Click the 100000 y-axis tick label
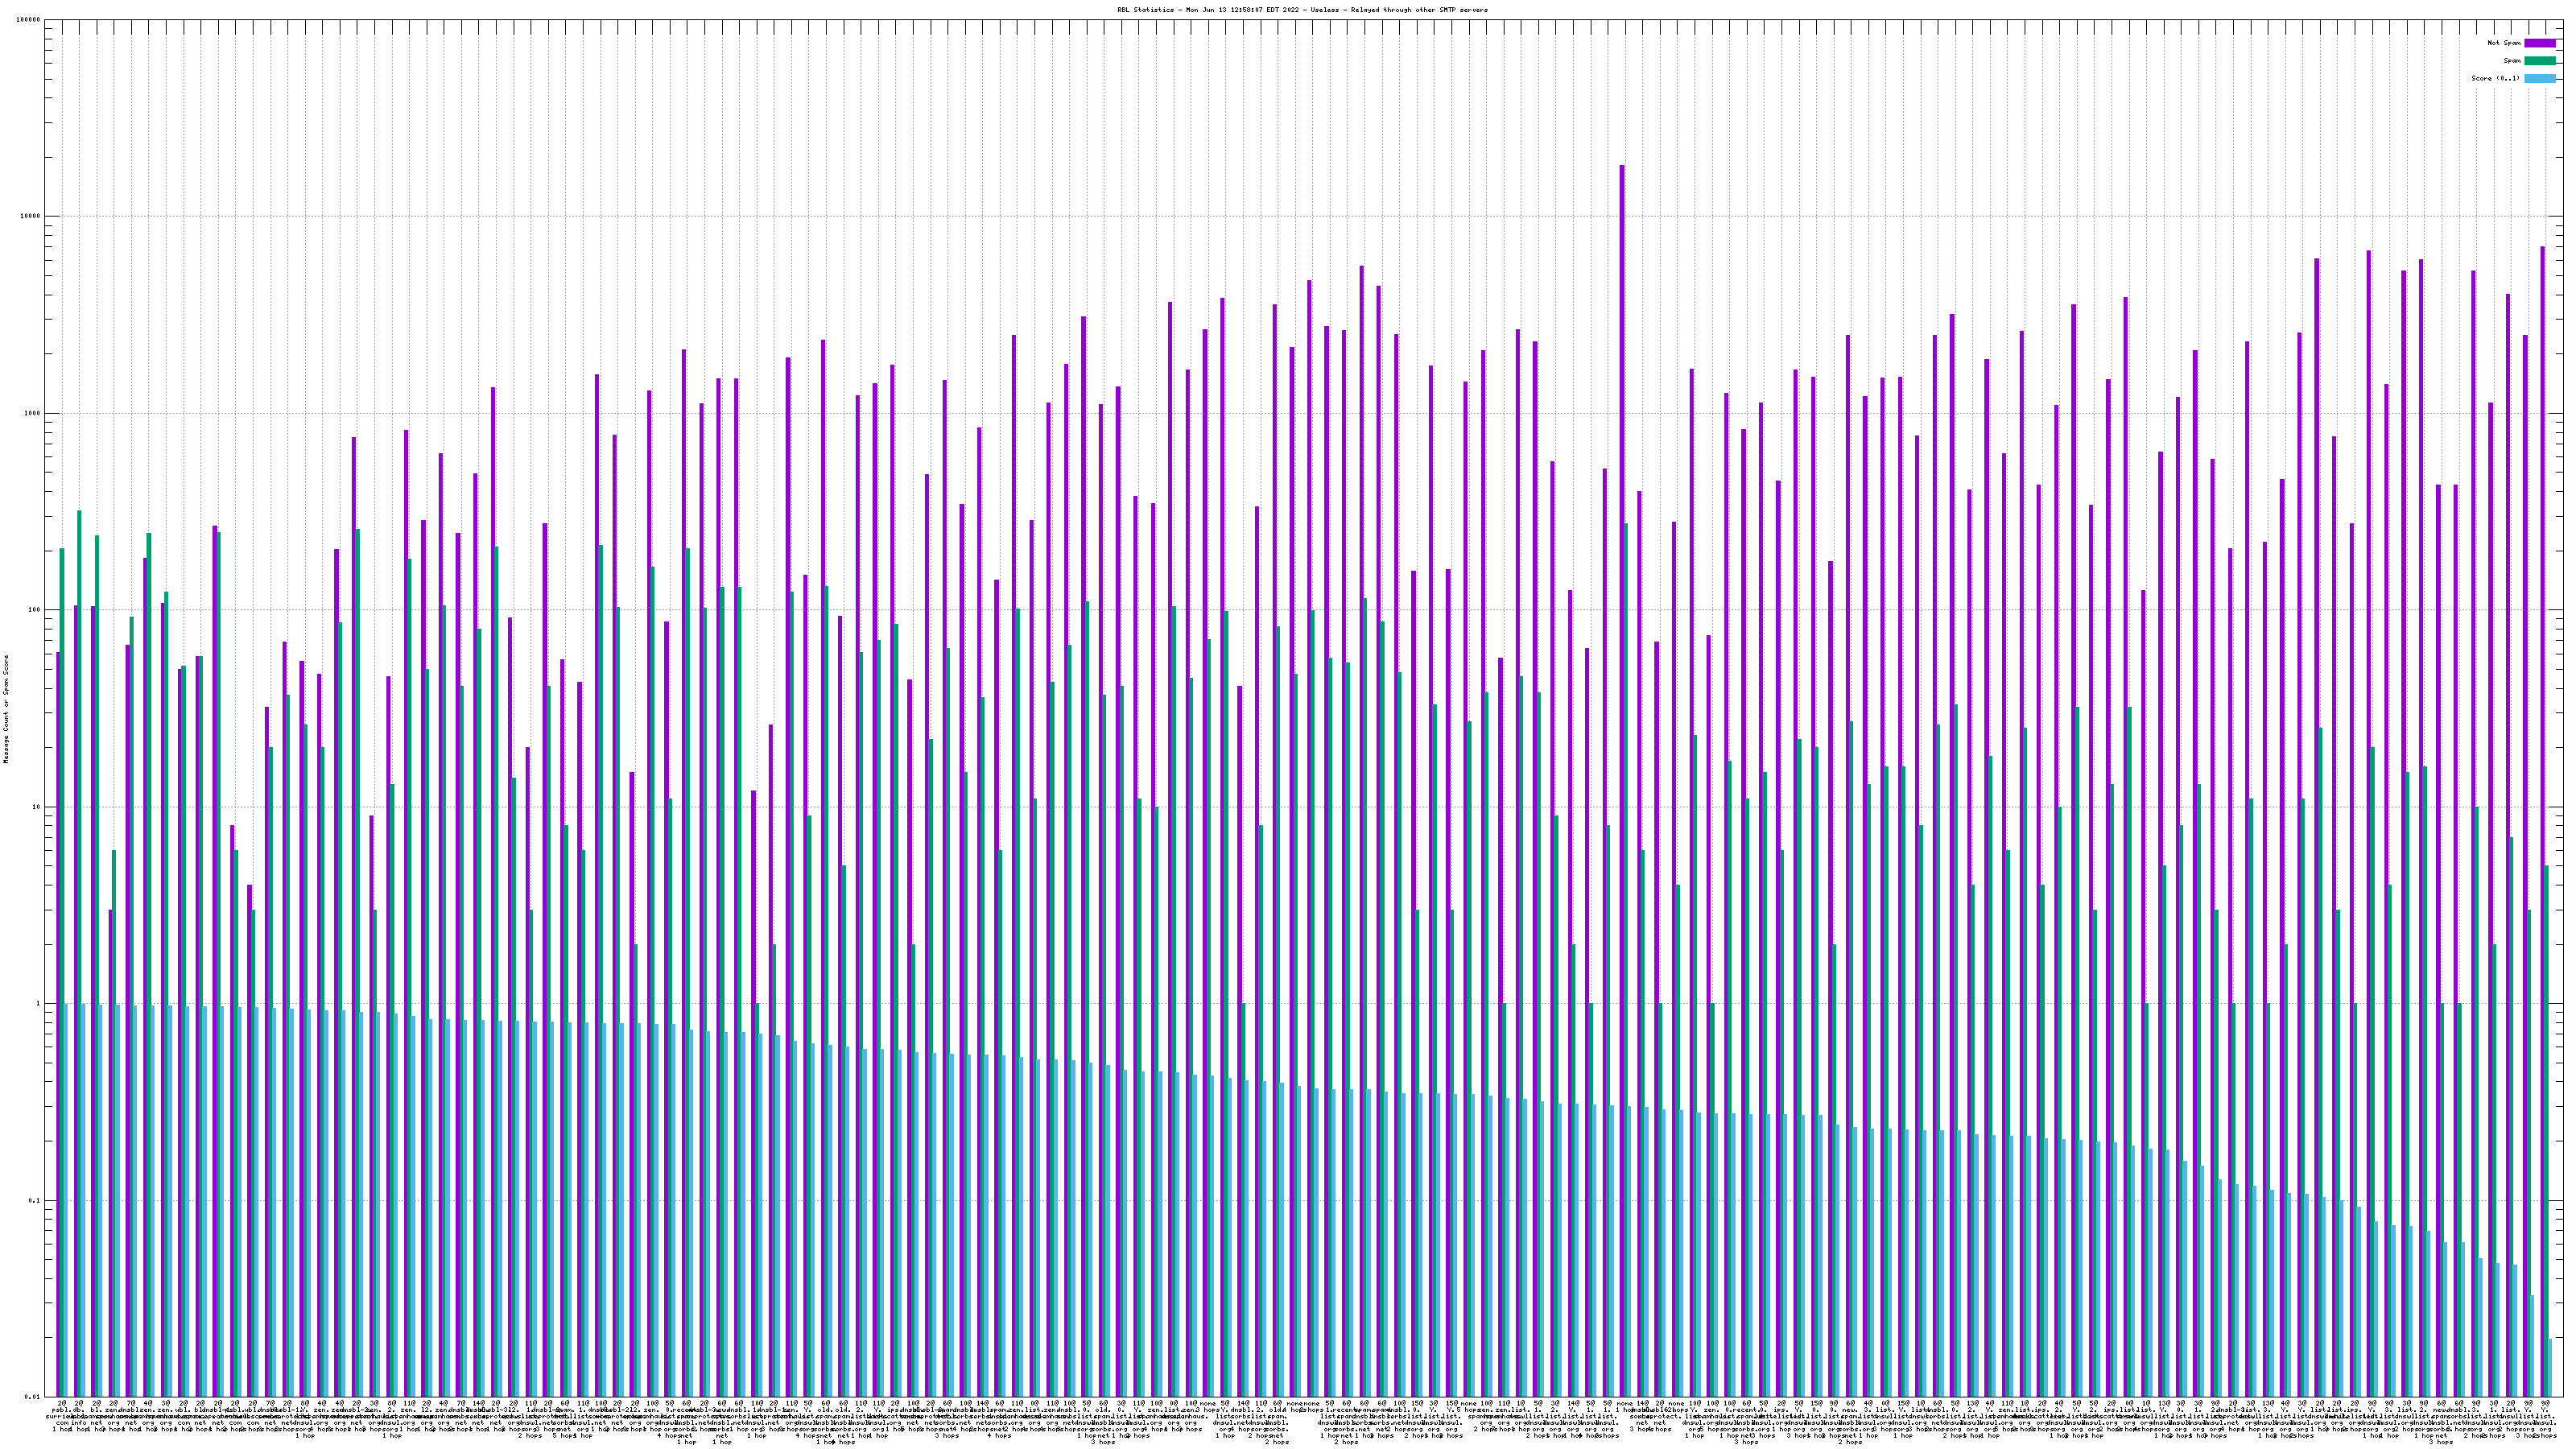The width and height of the screenshot is (2576, 1449). click(29, 20)
